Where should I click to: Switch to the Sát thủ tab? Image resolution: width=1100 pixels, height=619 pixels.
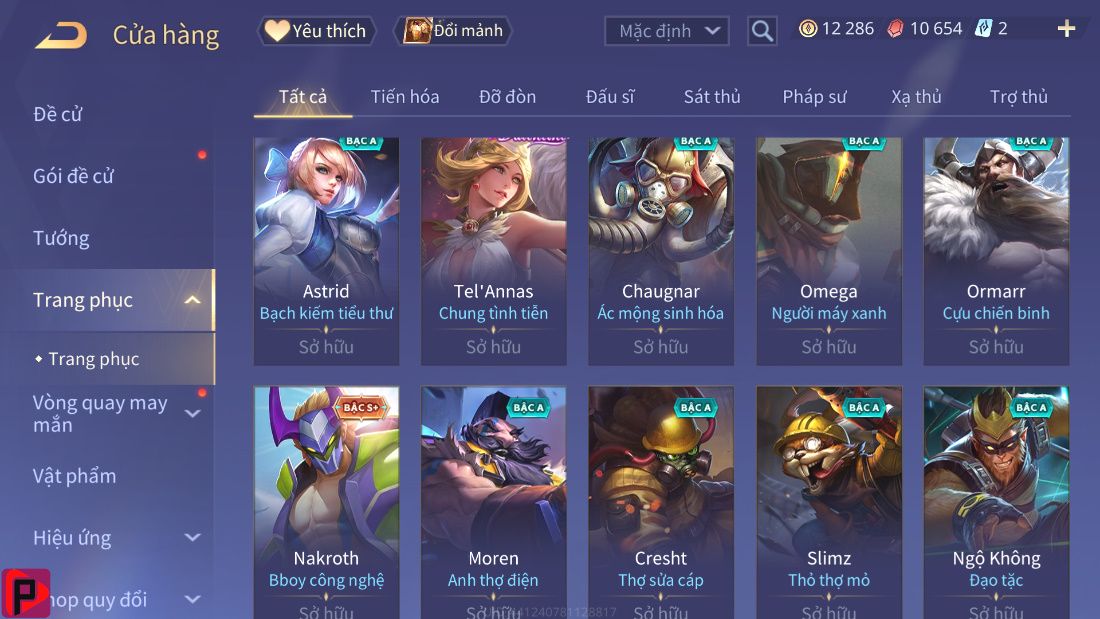(x=712, y=97)
